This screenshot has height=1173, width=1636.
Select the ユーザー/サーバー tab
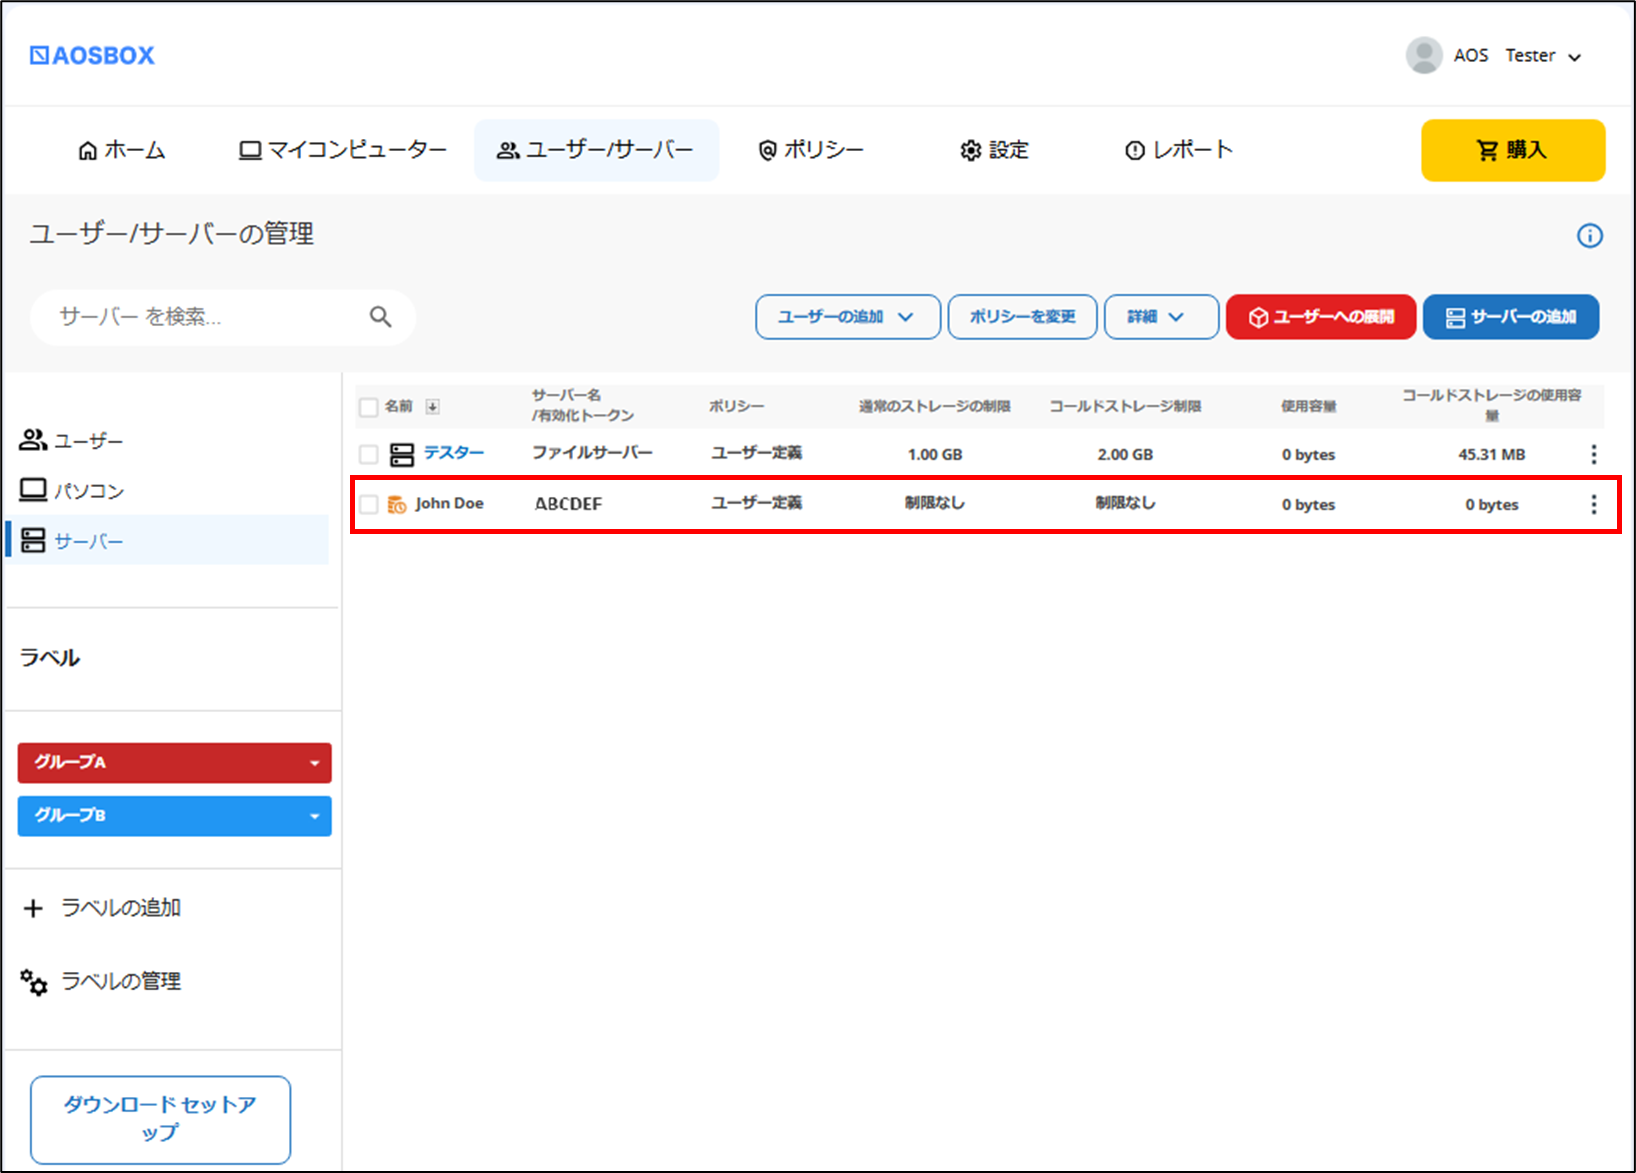(596, 150)
